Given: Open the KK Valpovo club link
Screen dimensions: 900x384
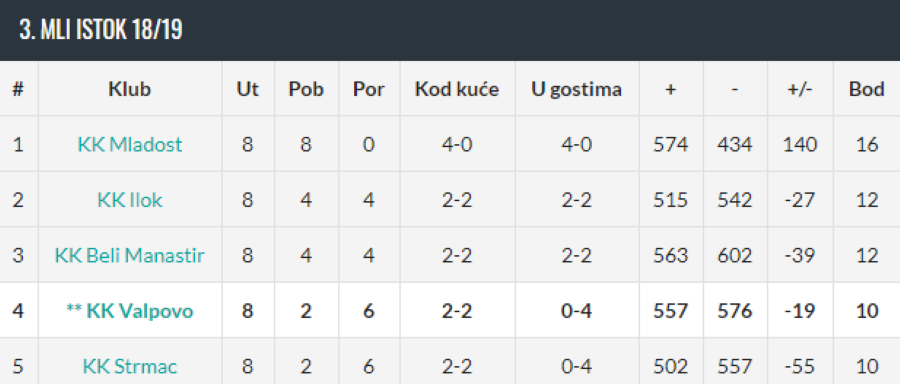Looking at the screenshot, I should coord(140,311).
